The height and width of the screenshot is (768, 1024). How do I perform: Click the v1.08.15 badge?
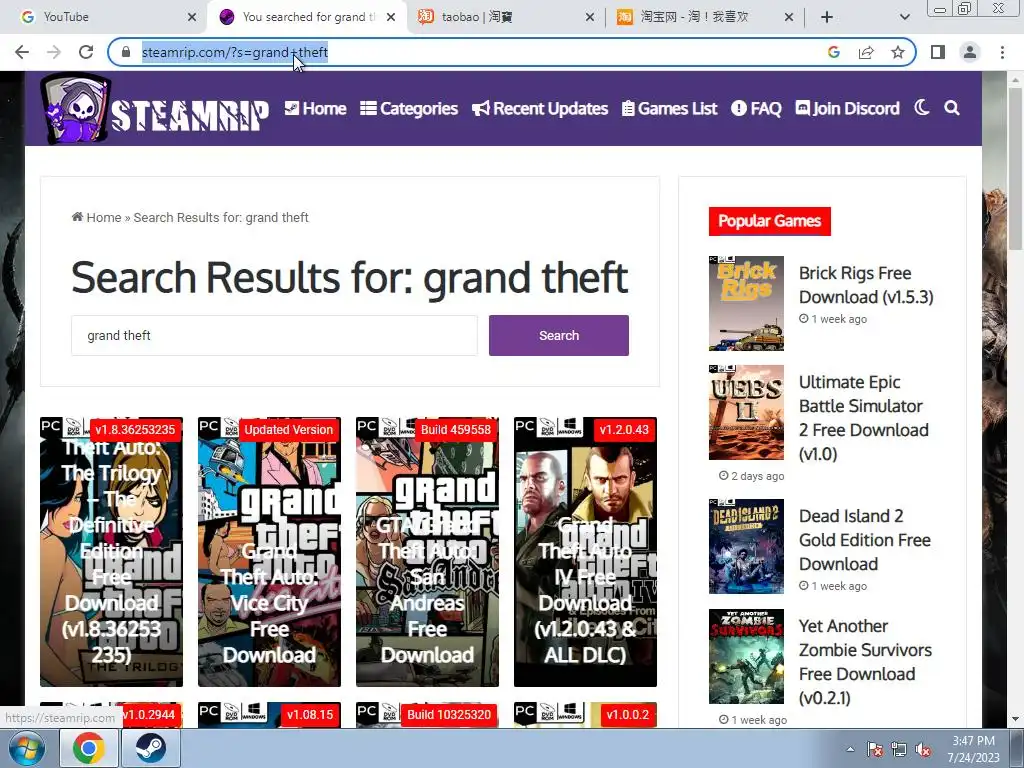(x=310, y=715)
